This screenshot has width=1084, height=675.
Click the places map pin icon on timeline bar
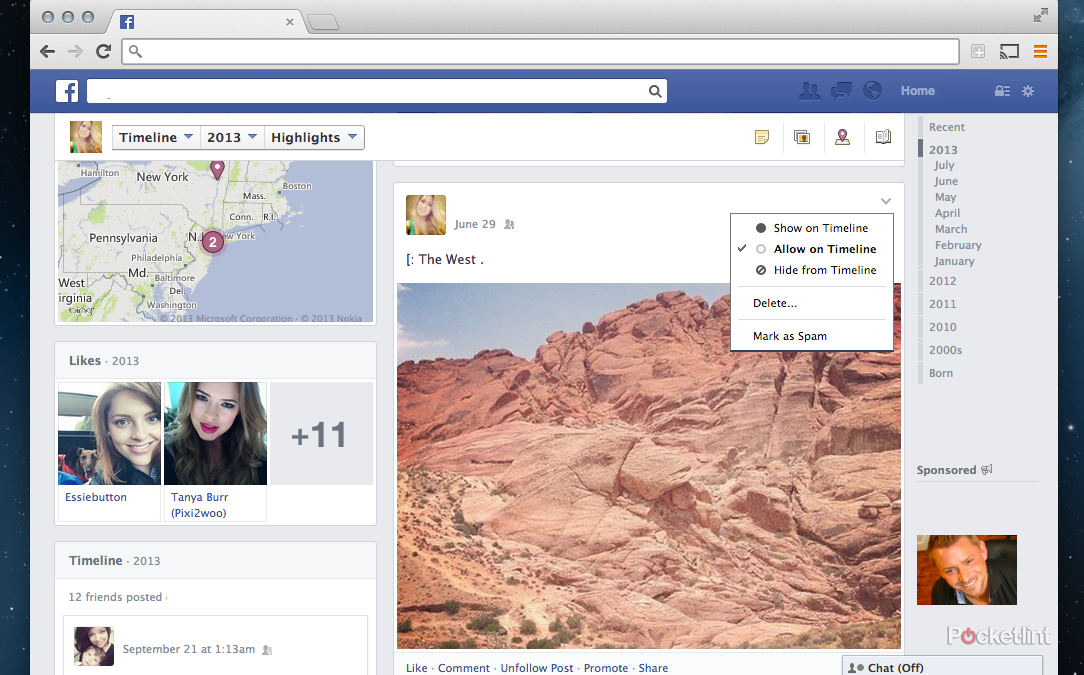842,137
